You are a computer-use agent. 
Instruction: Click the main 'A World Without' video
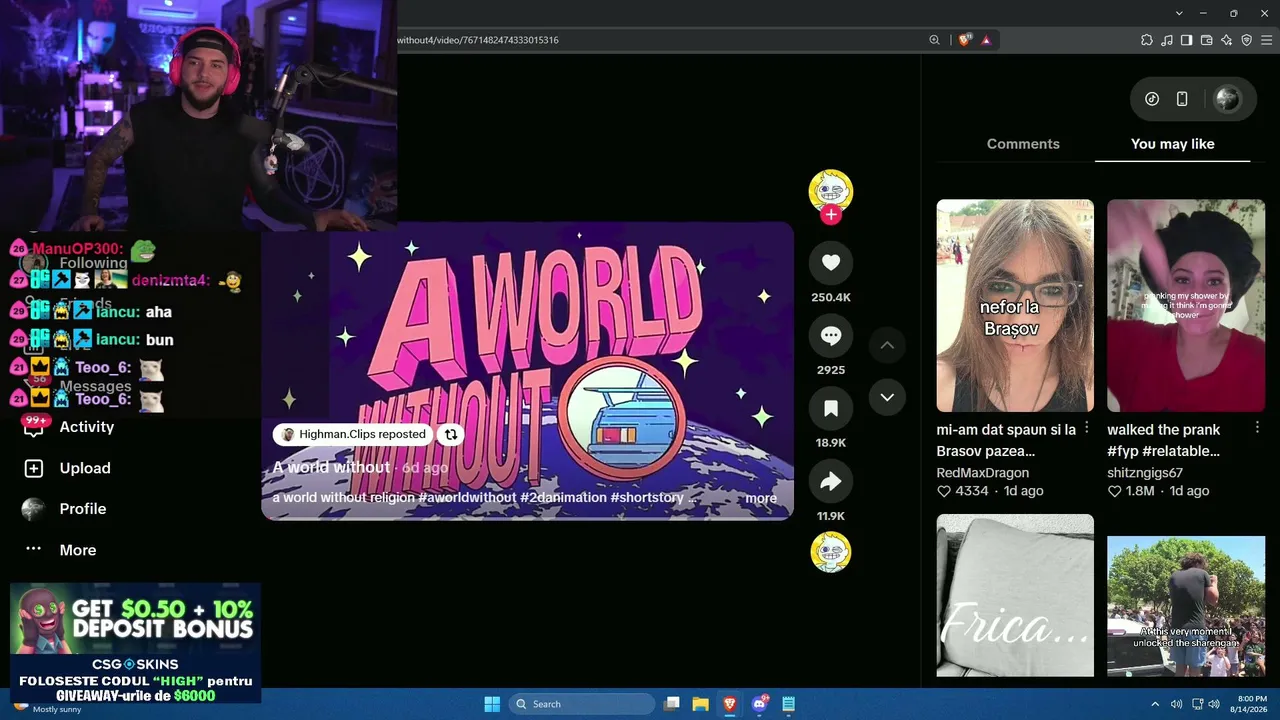click(527, 371)
